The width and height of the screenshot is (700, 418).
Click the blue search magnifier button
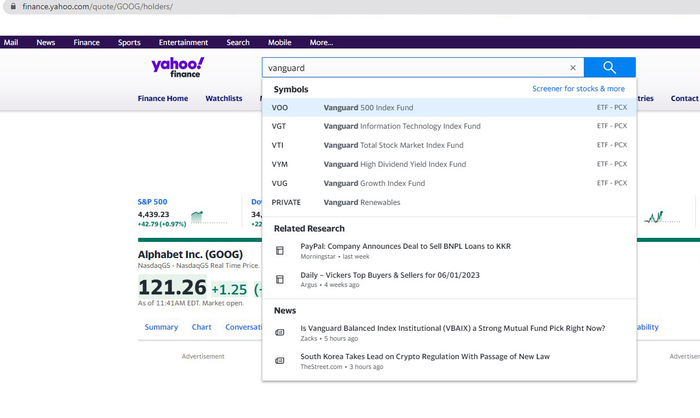click(x=610, y=68)
